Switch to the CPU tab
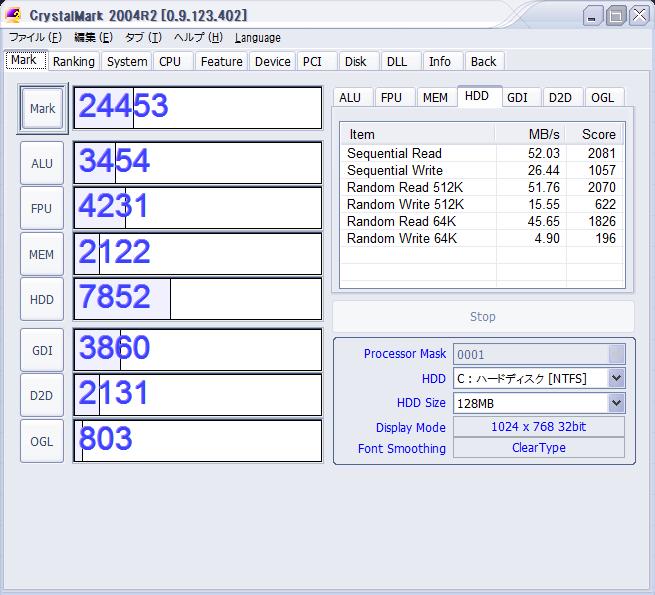The image size is (655, 595). (x=173, y=61)
